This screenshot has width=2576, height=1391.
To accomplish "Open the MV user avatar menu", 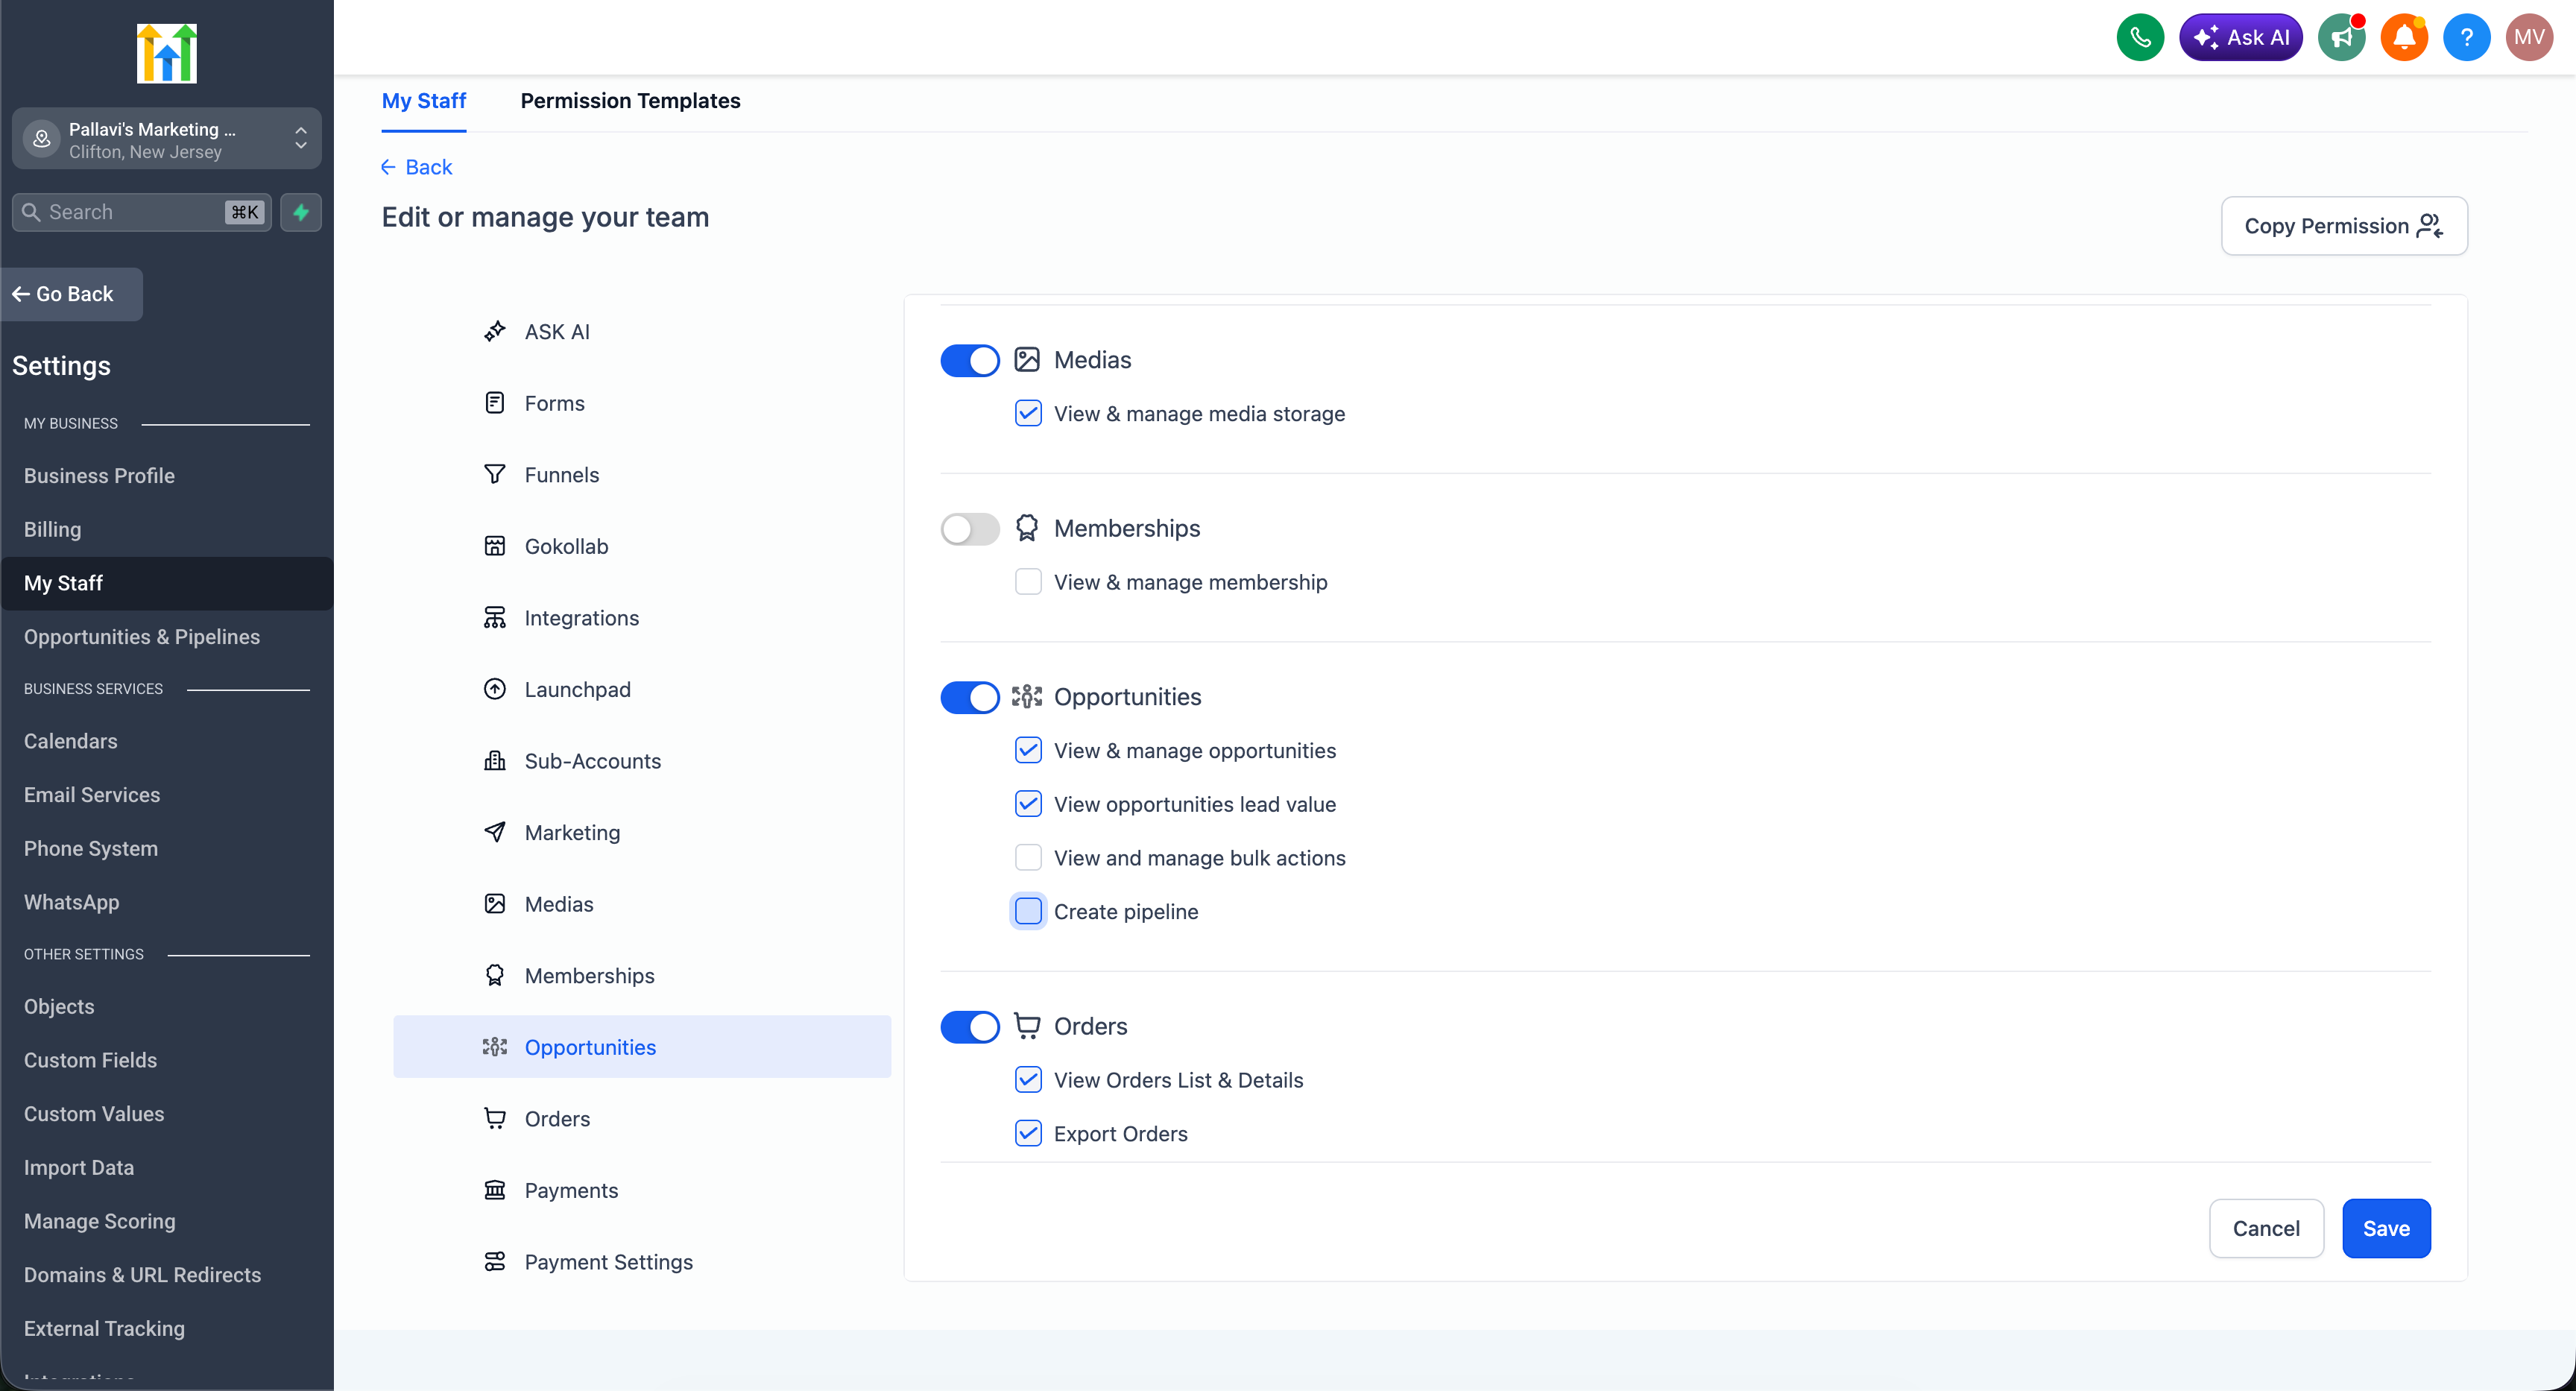I will pos(2529,38).
